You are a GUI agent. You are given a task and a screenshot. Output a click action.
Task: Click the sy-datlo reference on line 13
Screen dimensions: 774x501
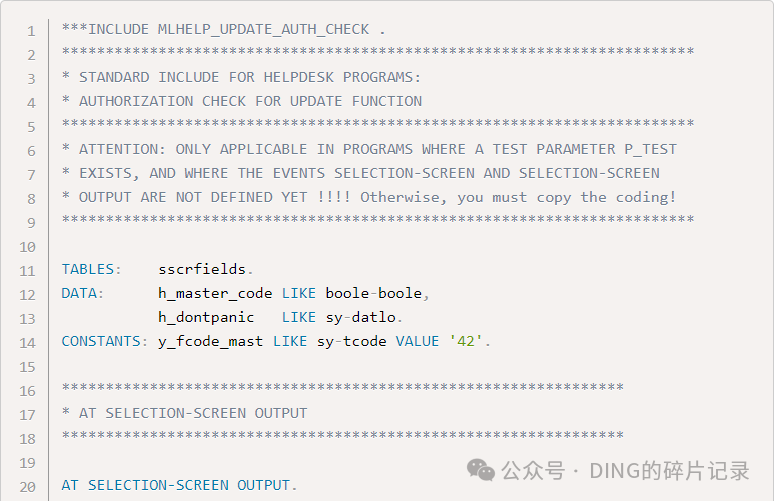tap(360, 317)
